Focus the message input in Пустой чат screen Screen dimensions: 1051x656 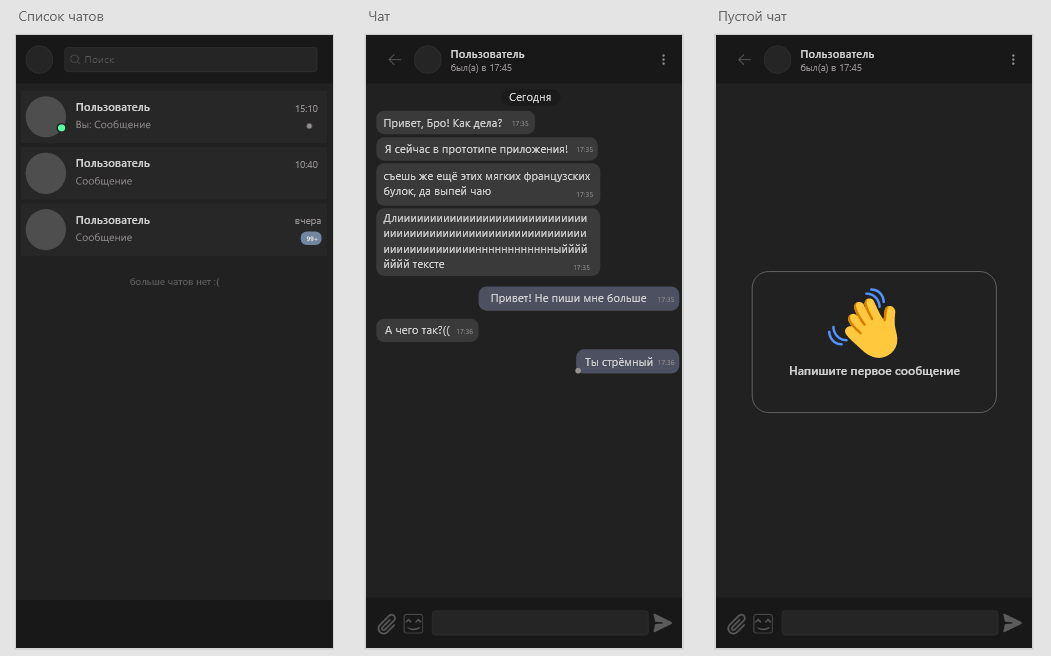coord(889,623)
